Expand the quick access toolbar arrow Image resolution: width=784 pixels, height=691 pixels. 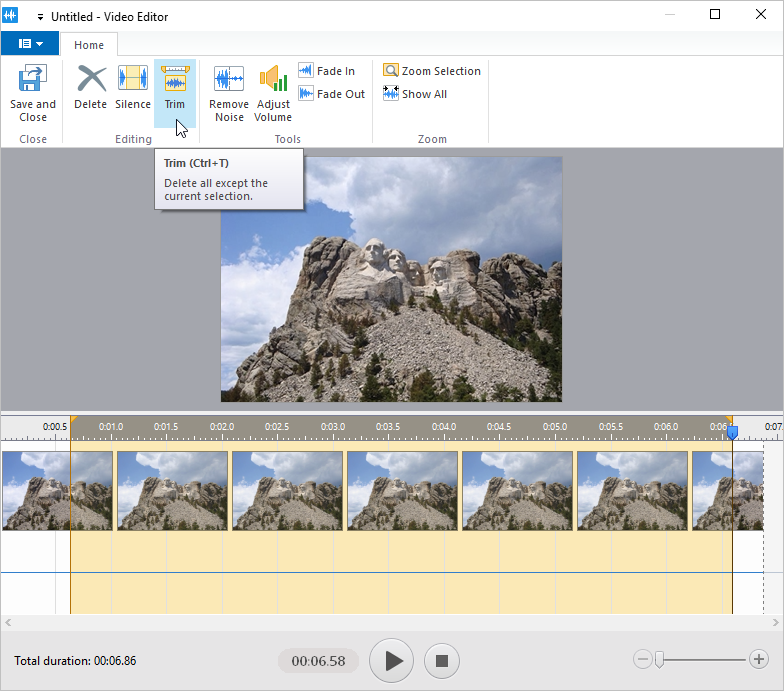(x=40, y=16)
